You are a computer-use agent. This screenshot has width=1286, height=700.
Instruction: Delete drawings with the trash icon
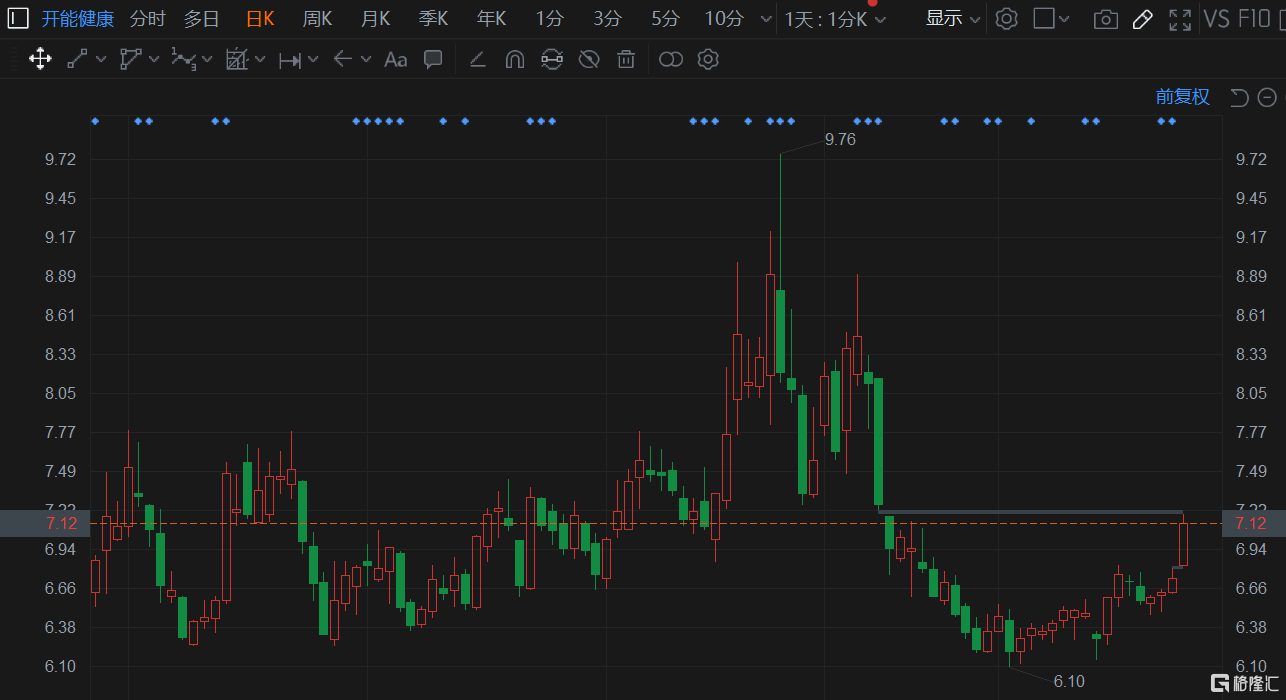coord(626,59)
